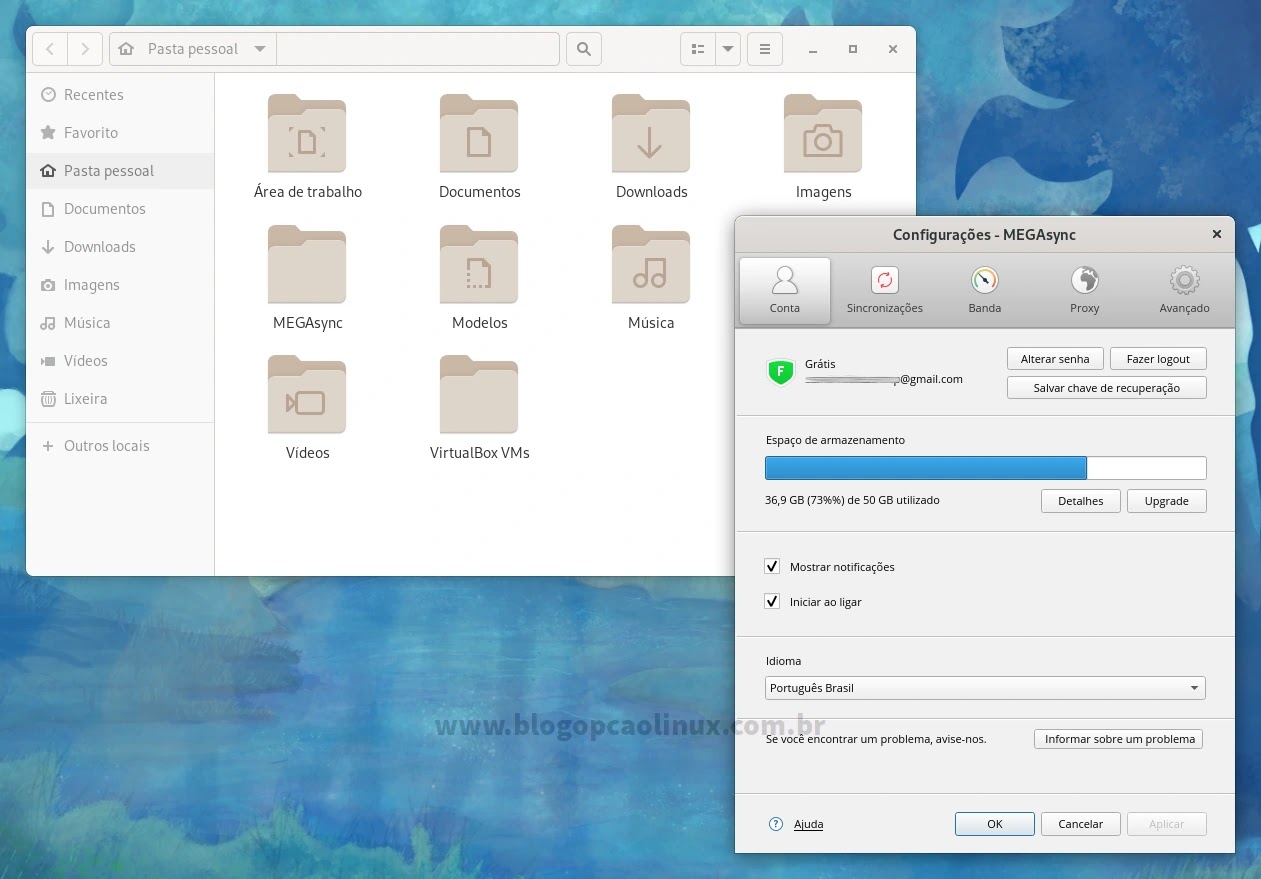Click Cancelar in MEGAsync settings
Screen dimensions: 1261x879
(1081, 824)
